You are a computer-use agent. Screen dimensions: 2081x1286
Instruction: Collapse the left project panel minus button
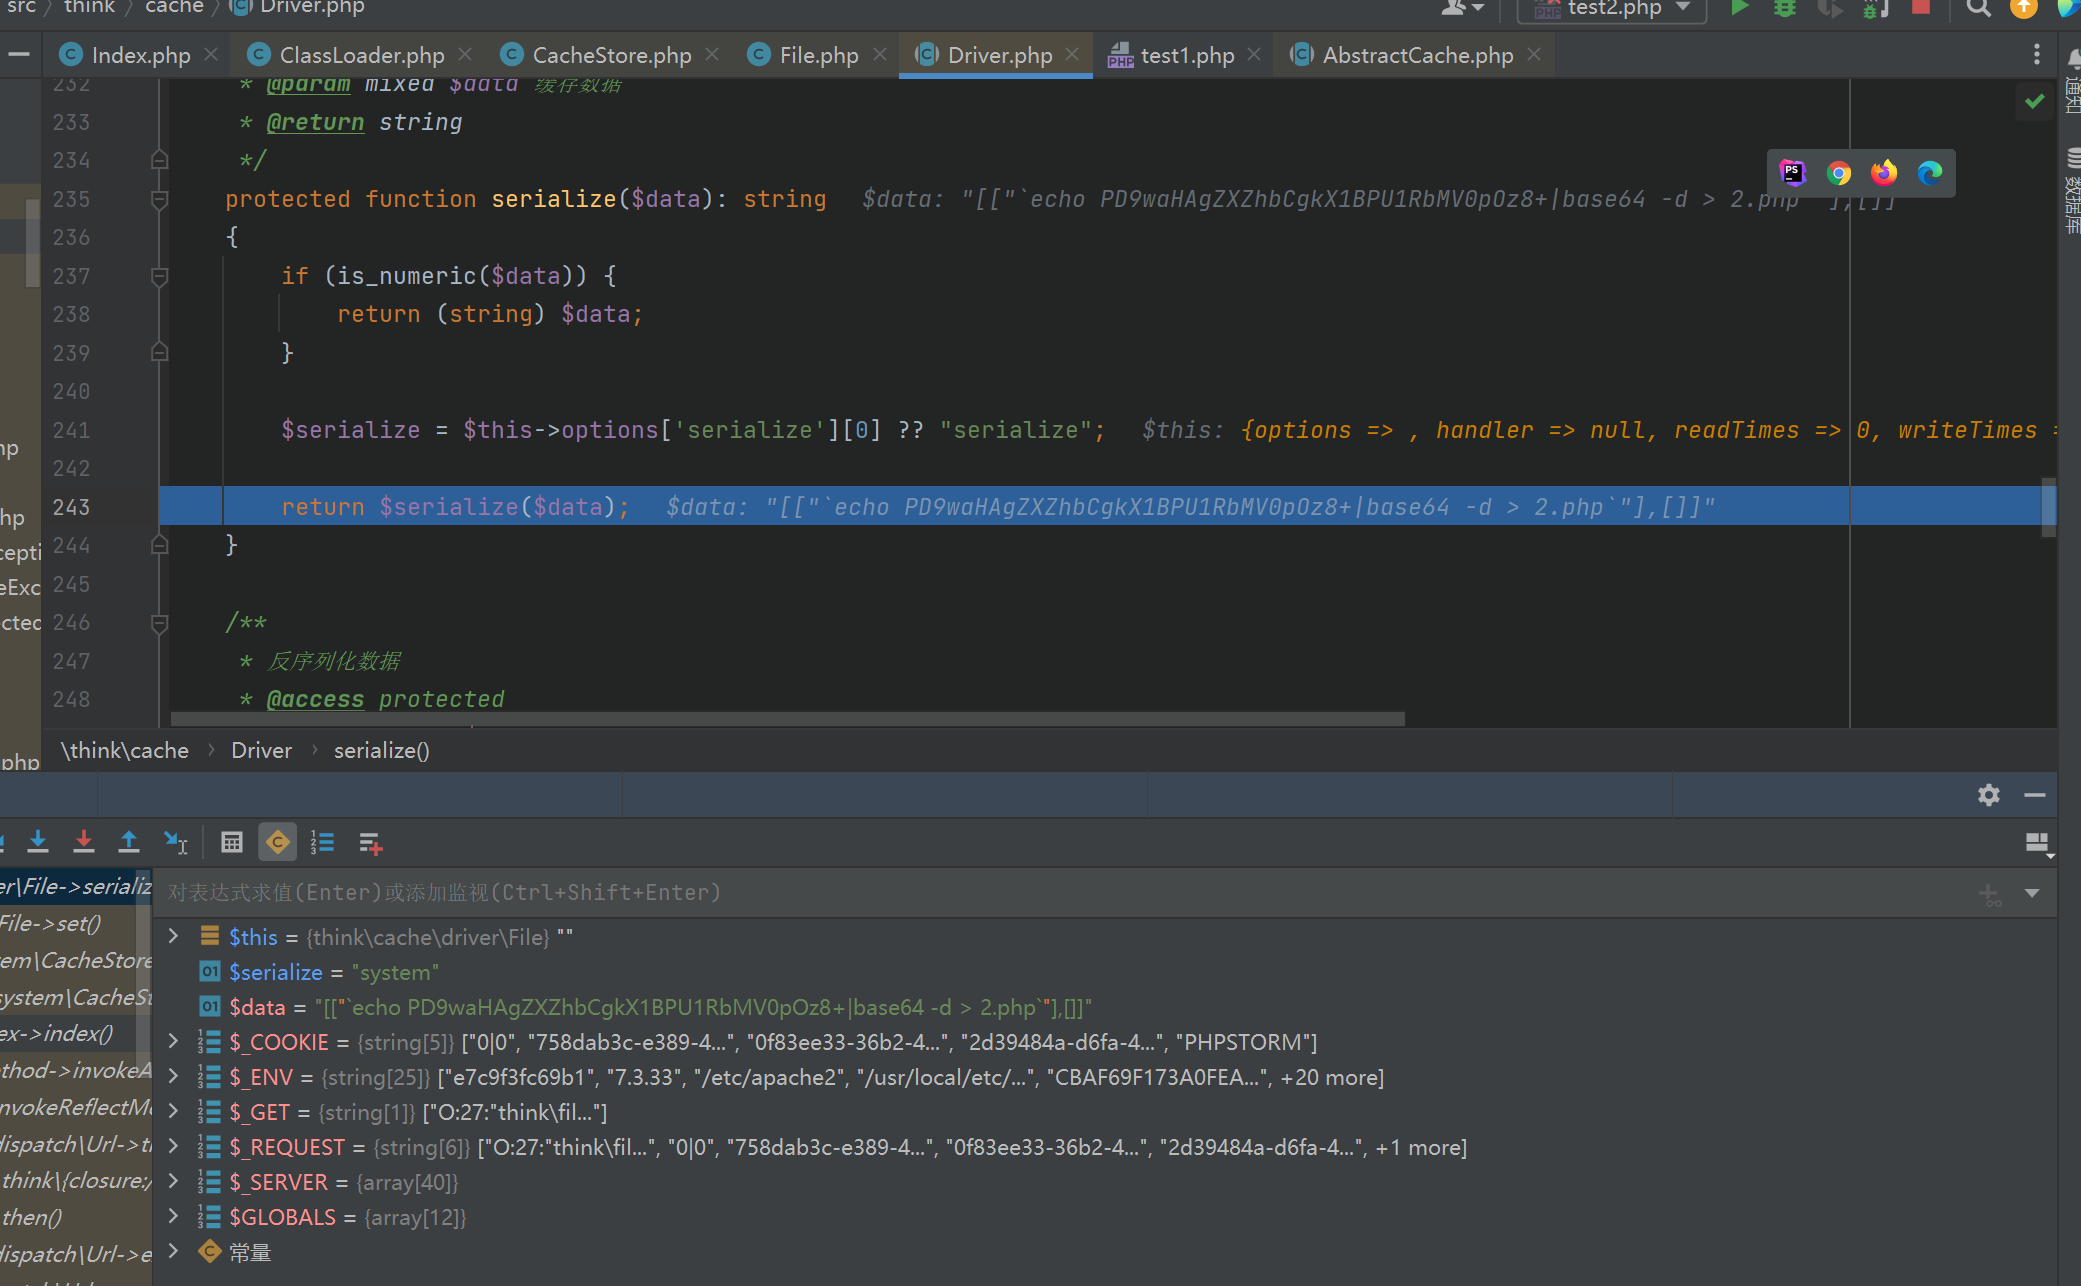pos(19,55)
